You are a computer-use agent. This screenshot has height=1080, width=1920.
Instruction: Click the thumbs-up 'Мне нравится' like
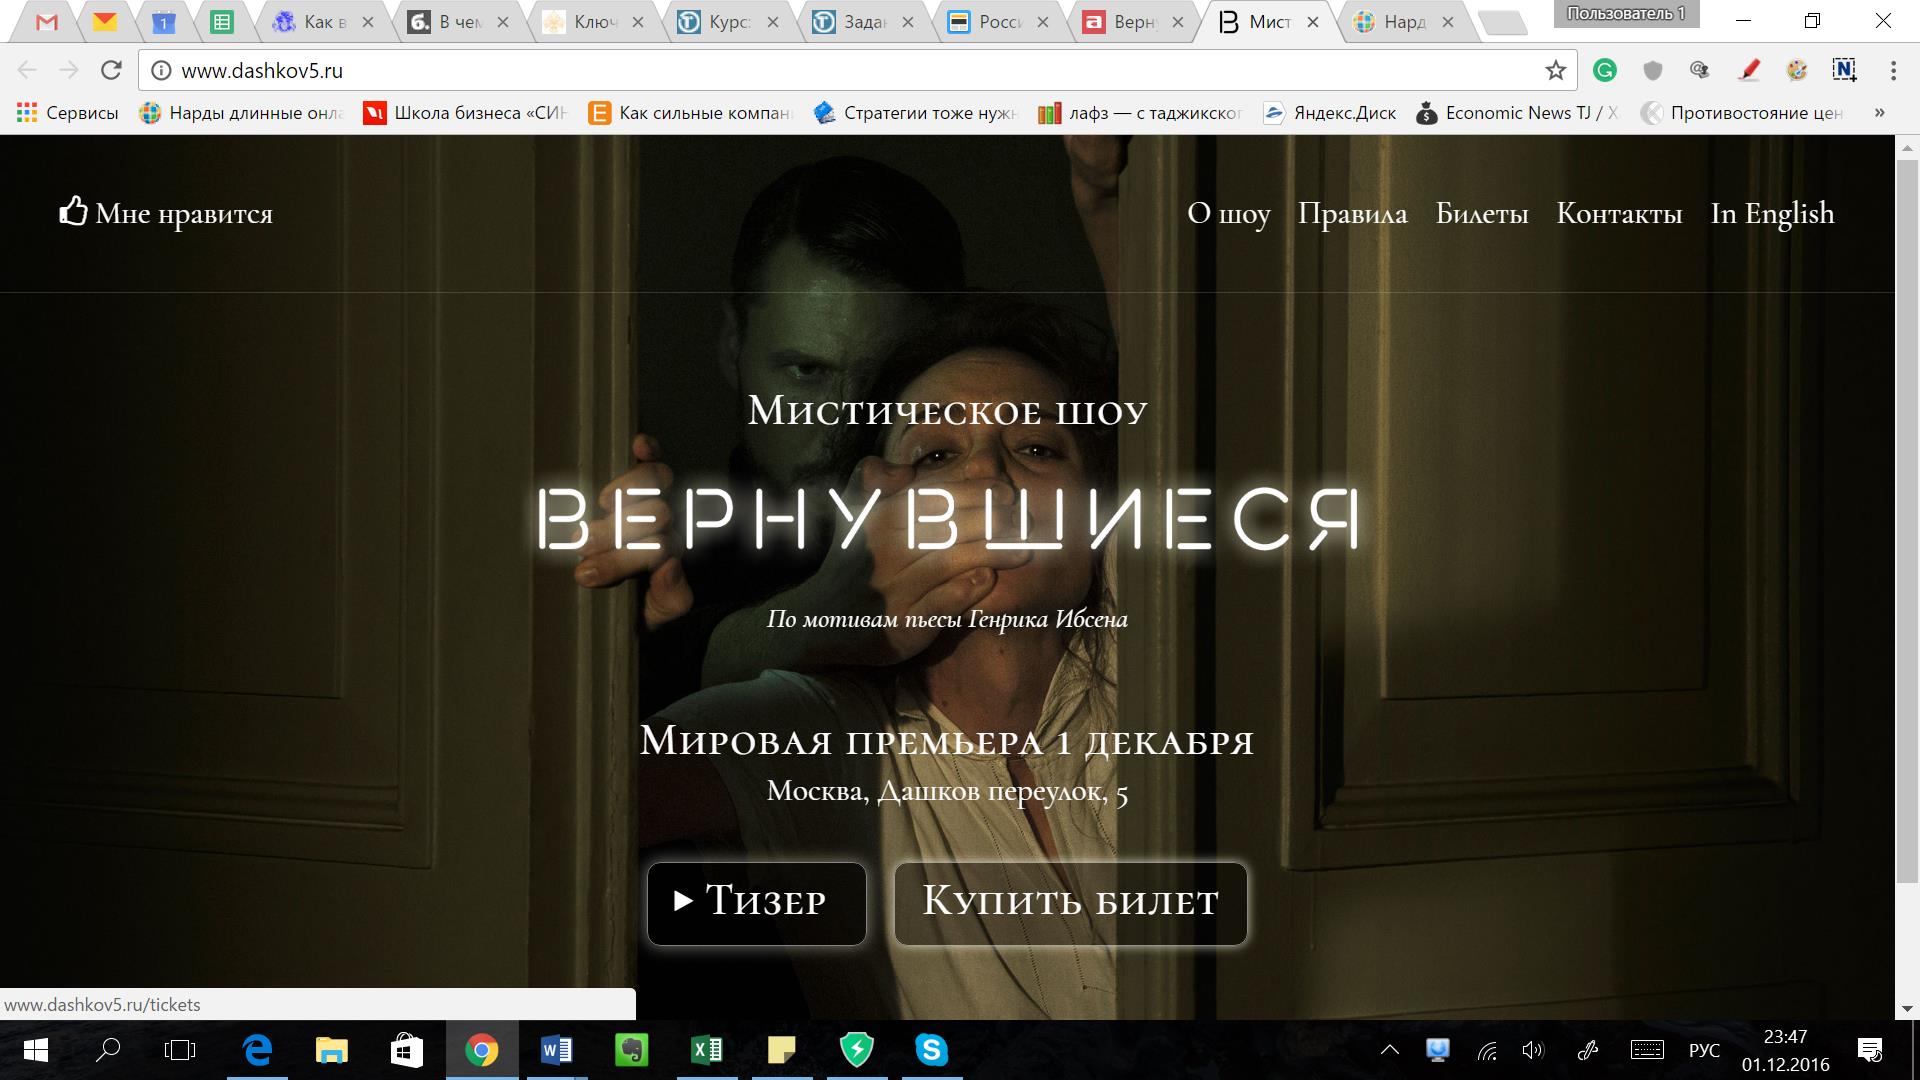coord(166,213)
